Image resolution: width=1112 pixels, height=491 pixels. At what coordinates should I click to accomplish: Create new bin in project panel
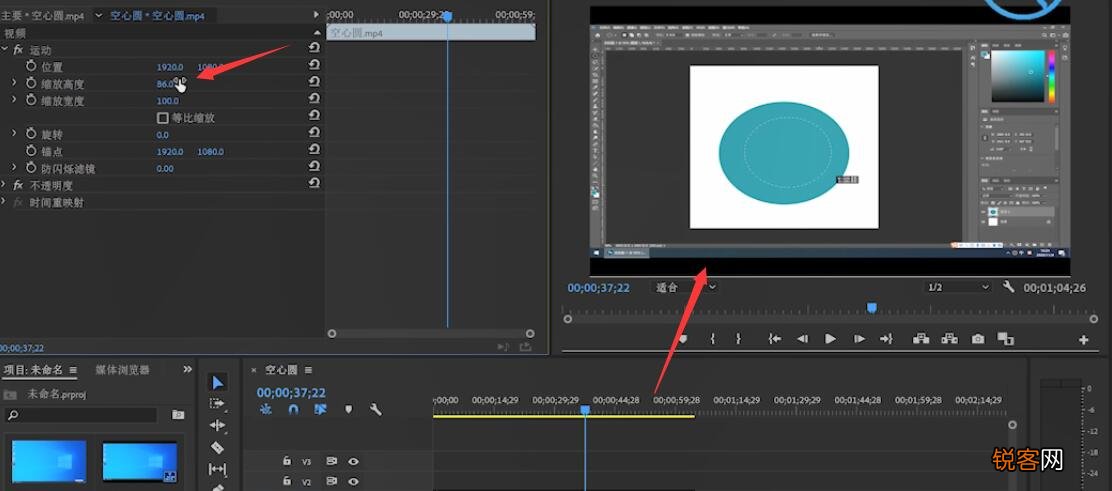click(178, 414)
